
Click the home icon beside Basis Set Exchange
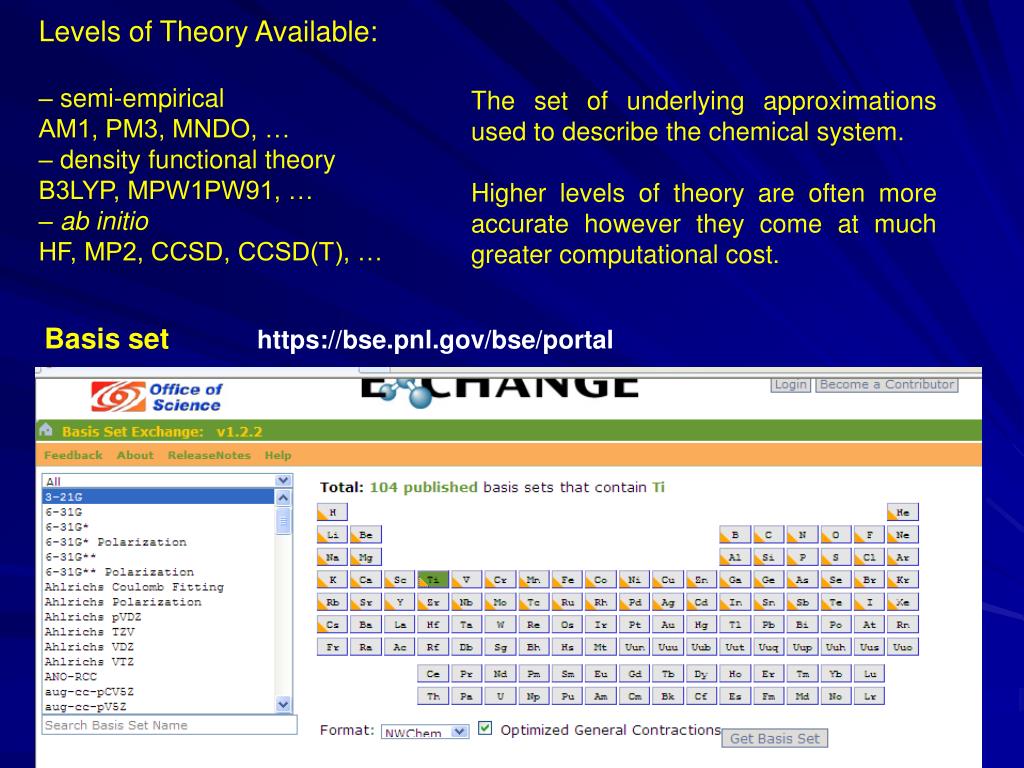tap(45, 431)
